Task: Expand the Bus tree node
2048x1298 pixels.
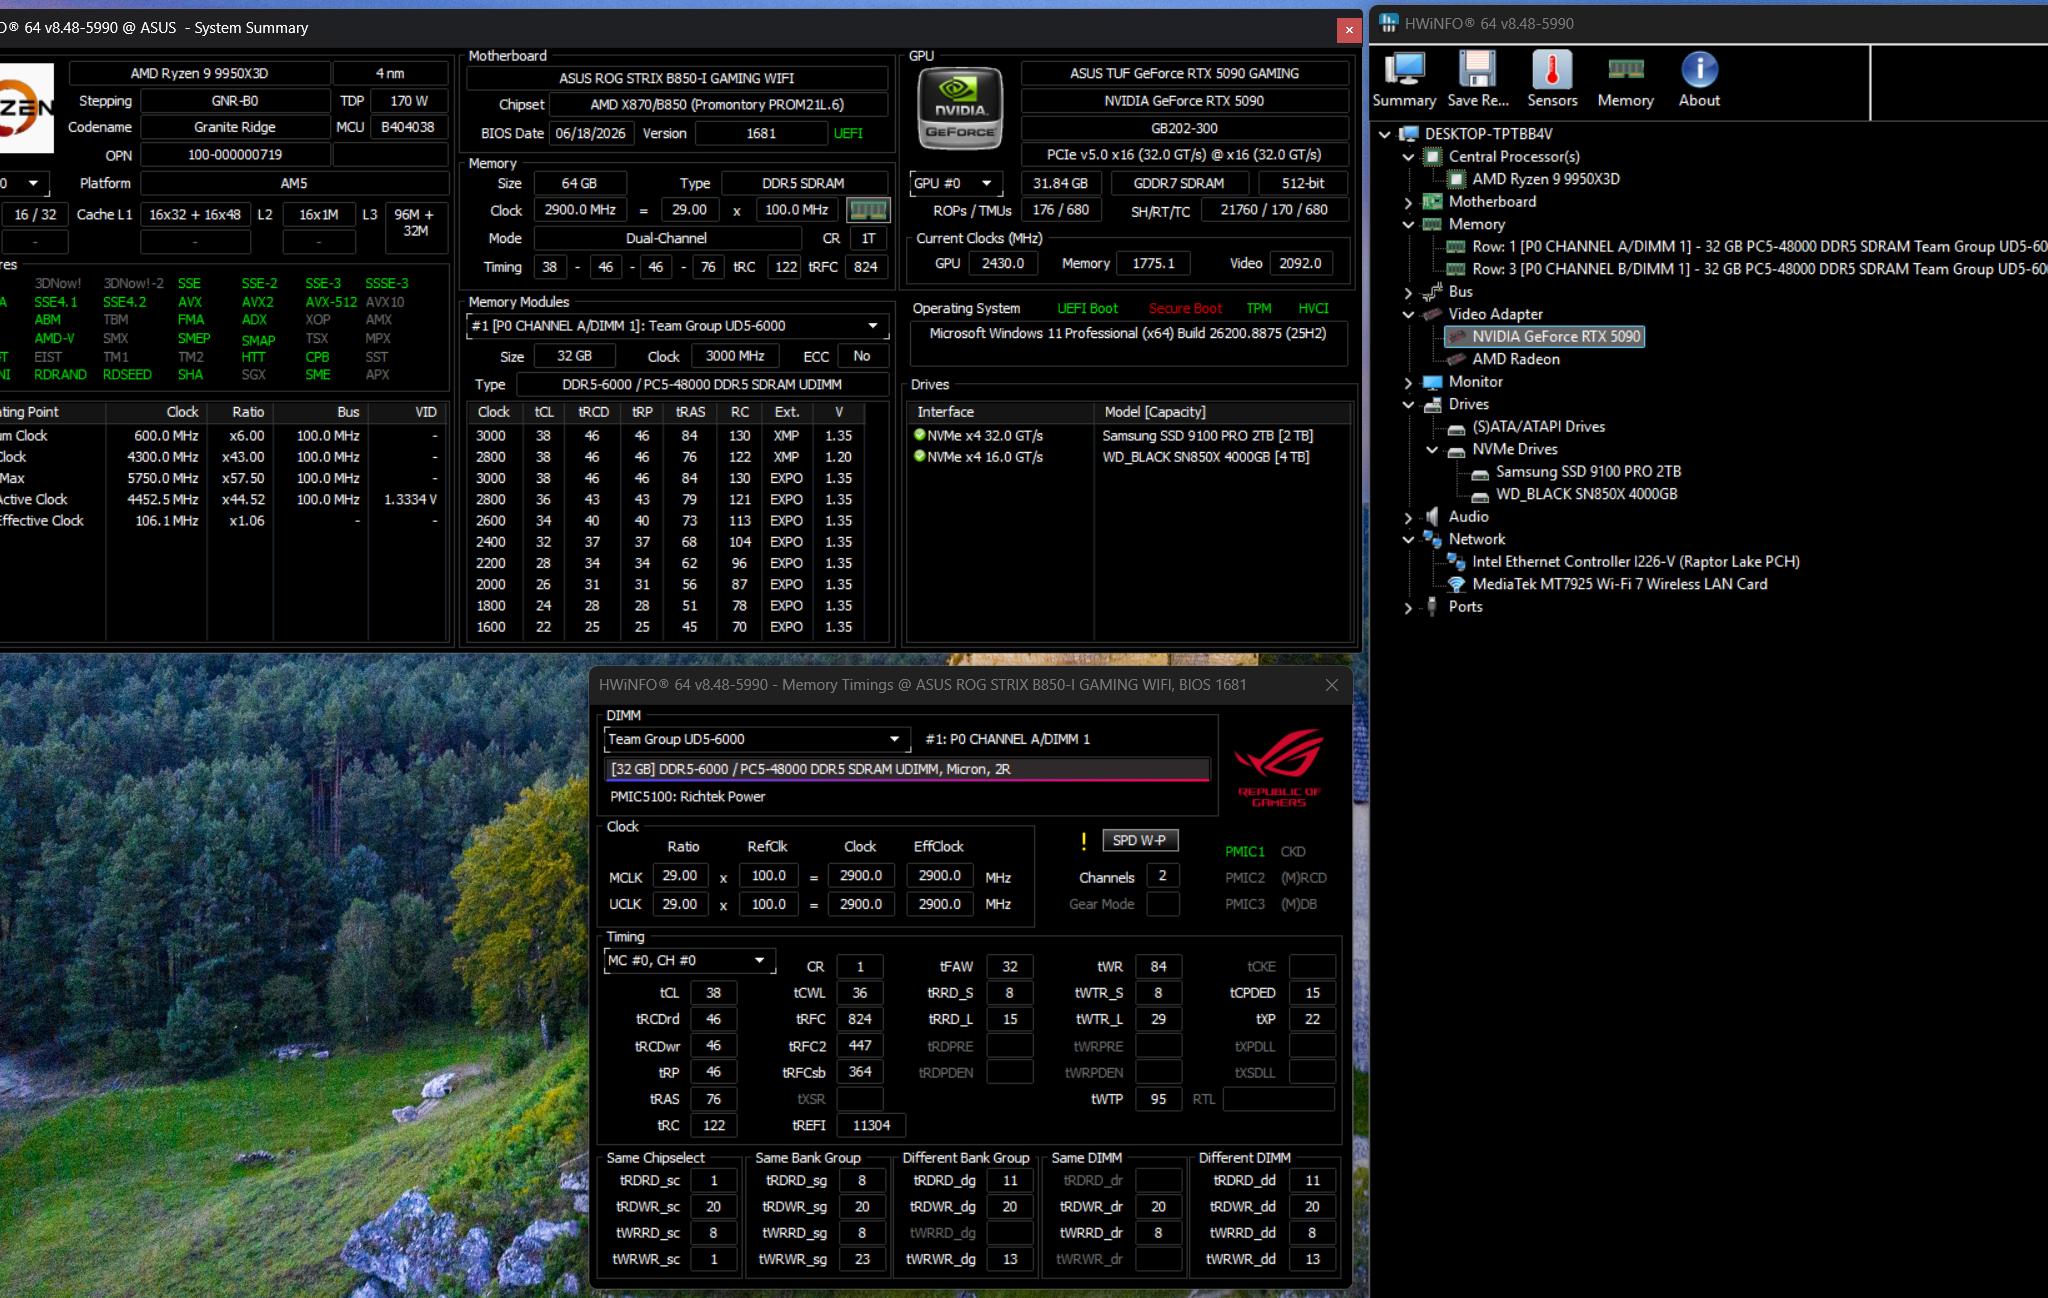Action: (1409, 293)
